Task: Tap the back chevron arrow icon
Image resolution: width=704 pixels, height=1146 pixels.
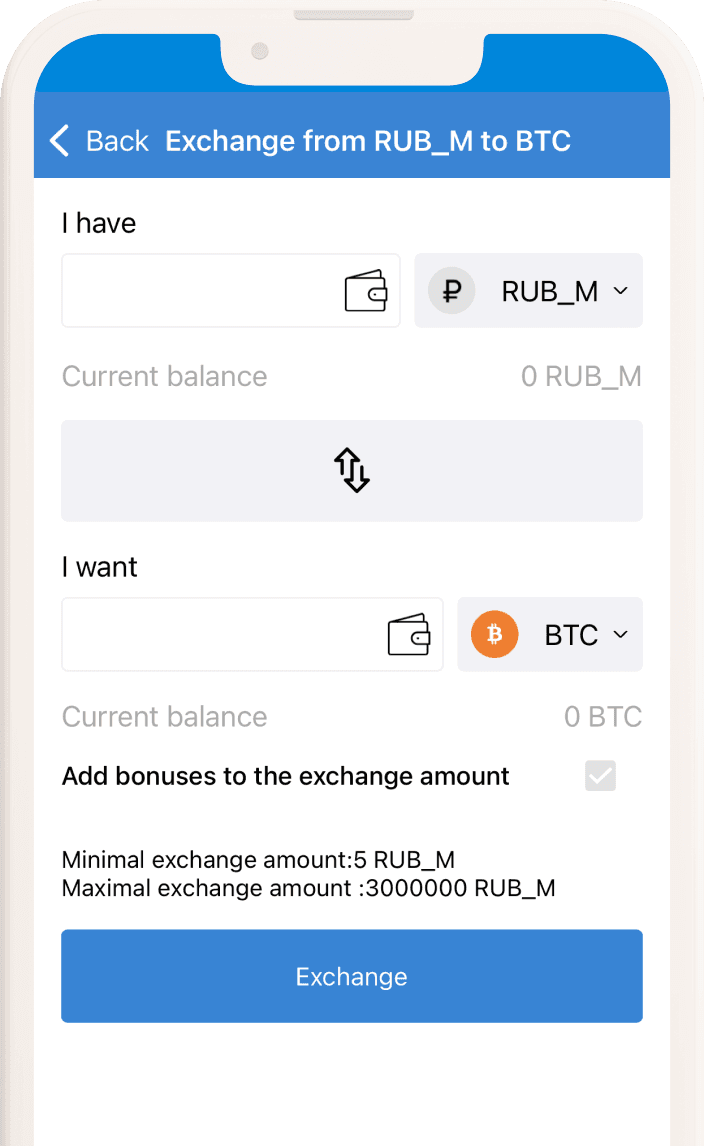Action: (x=60, y=140)
